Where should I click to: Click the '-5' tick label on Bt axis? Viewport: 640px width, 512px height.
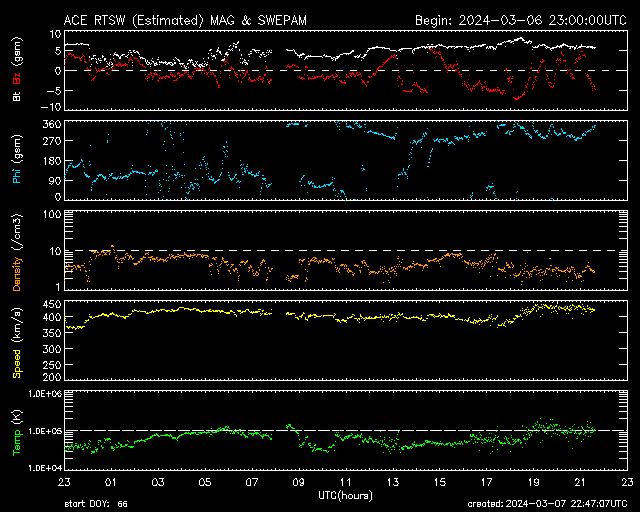point(54,91)
